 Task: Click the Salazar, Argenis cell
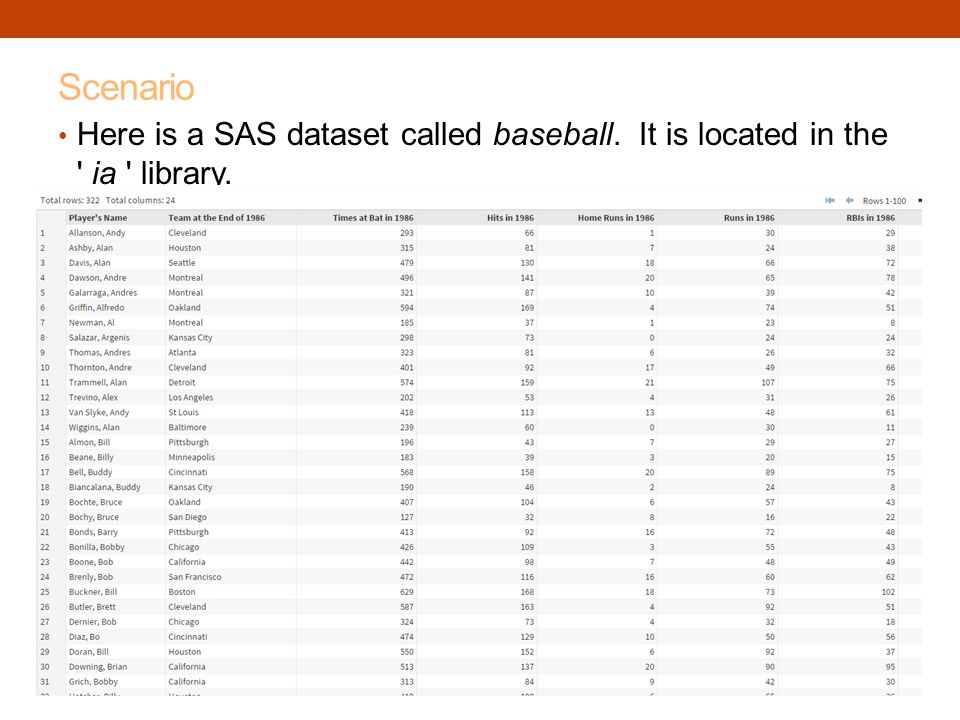pyautogui.click(x=99, y=337)
